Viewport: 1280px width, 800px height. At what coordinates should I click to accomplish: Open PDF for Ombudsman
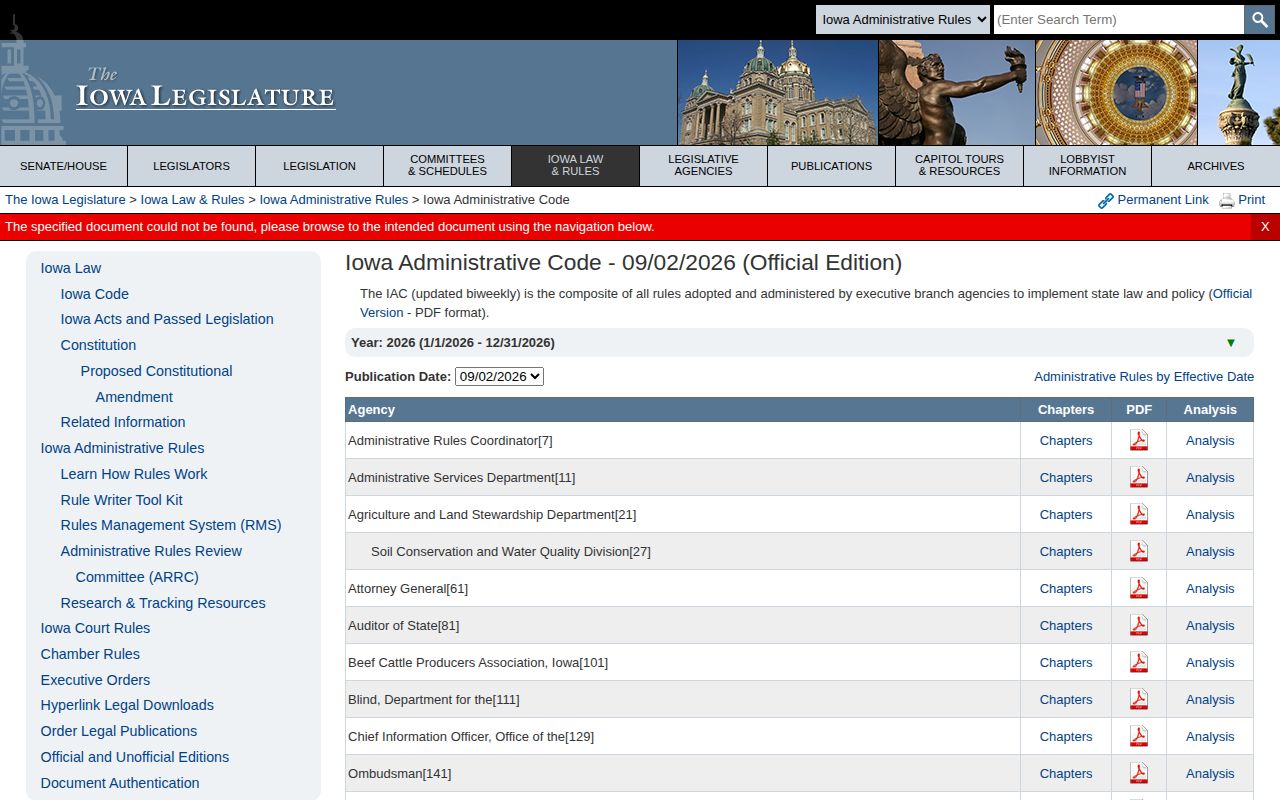[x=1139, y=774]
